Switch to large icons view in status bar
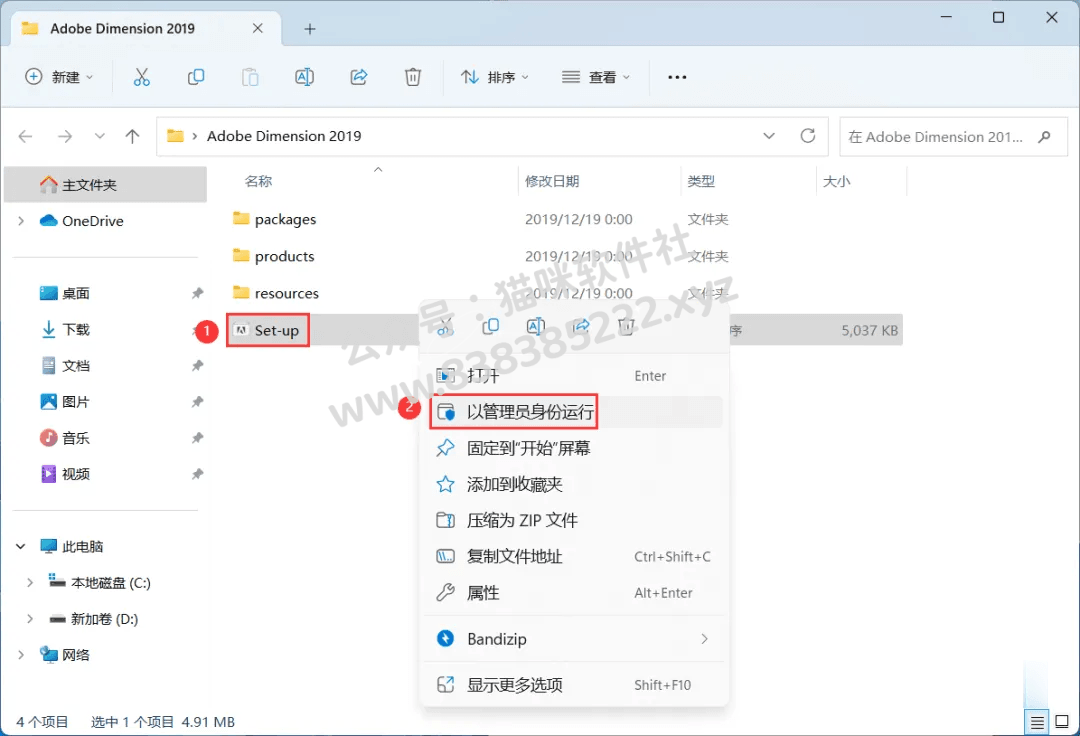The image size is (1080, 736). pos(1062,722)
